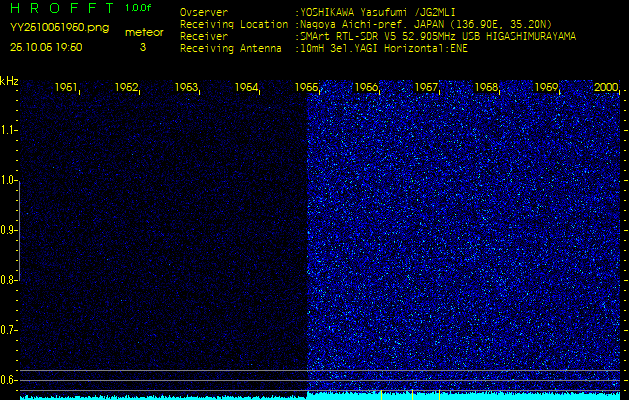Click the 1.1 kHz axis label
Image resolution: width=629 pixels, height=400 pixels.
coord(9,130)
